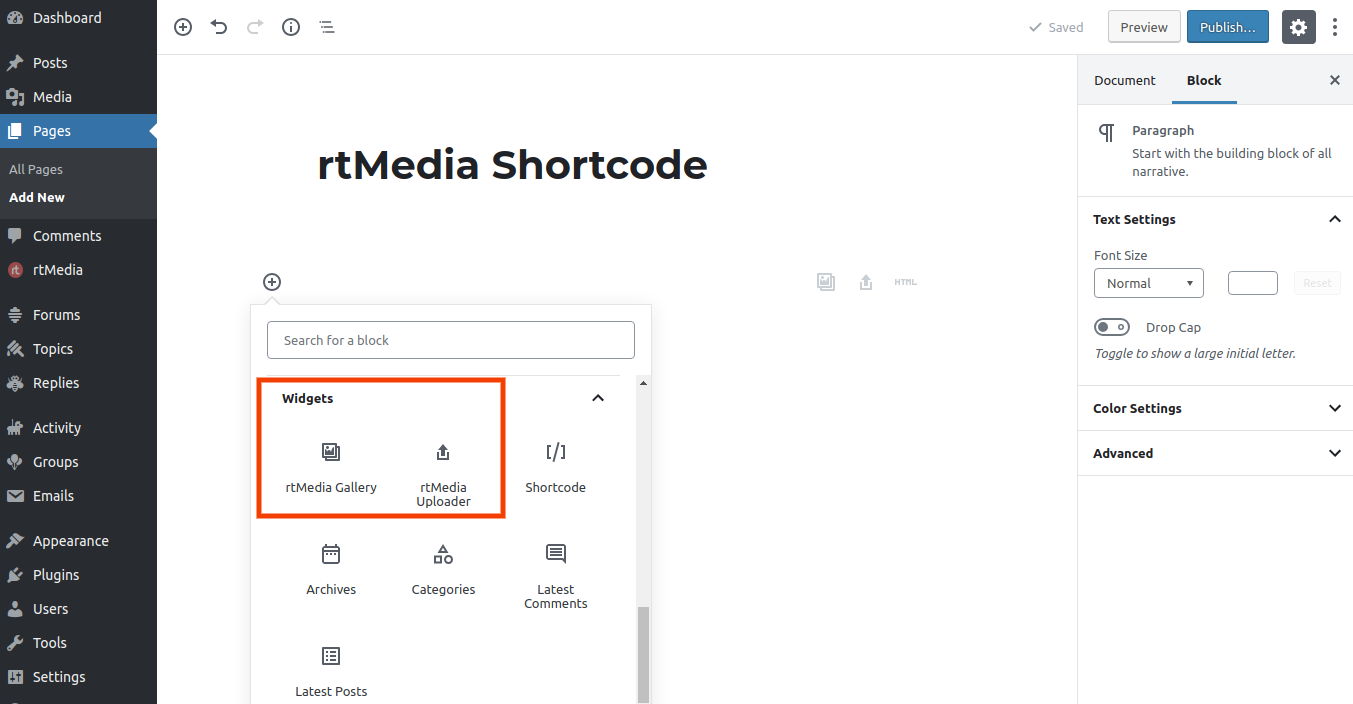Click the Preview button

[x=1144, y=27]
